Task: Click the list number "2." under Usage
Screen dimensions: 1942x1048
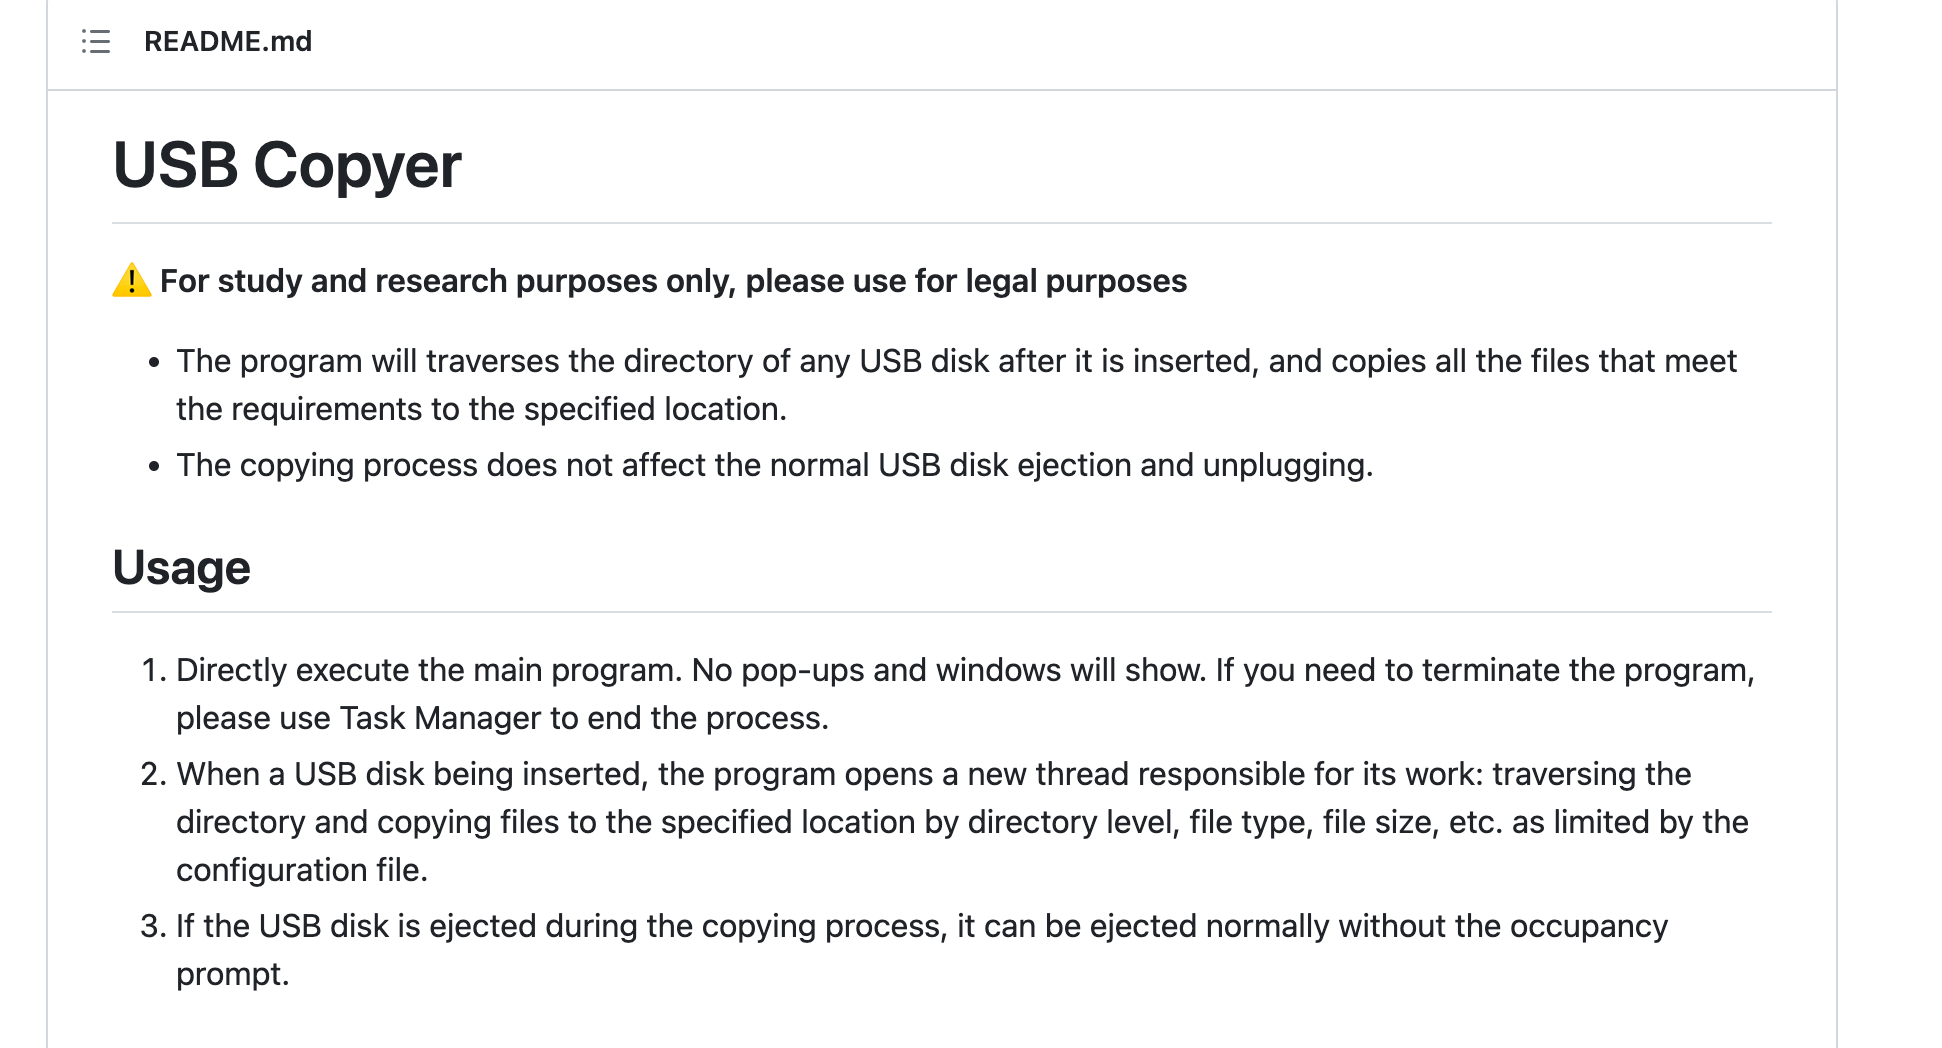Action: coord(153,774)
